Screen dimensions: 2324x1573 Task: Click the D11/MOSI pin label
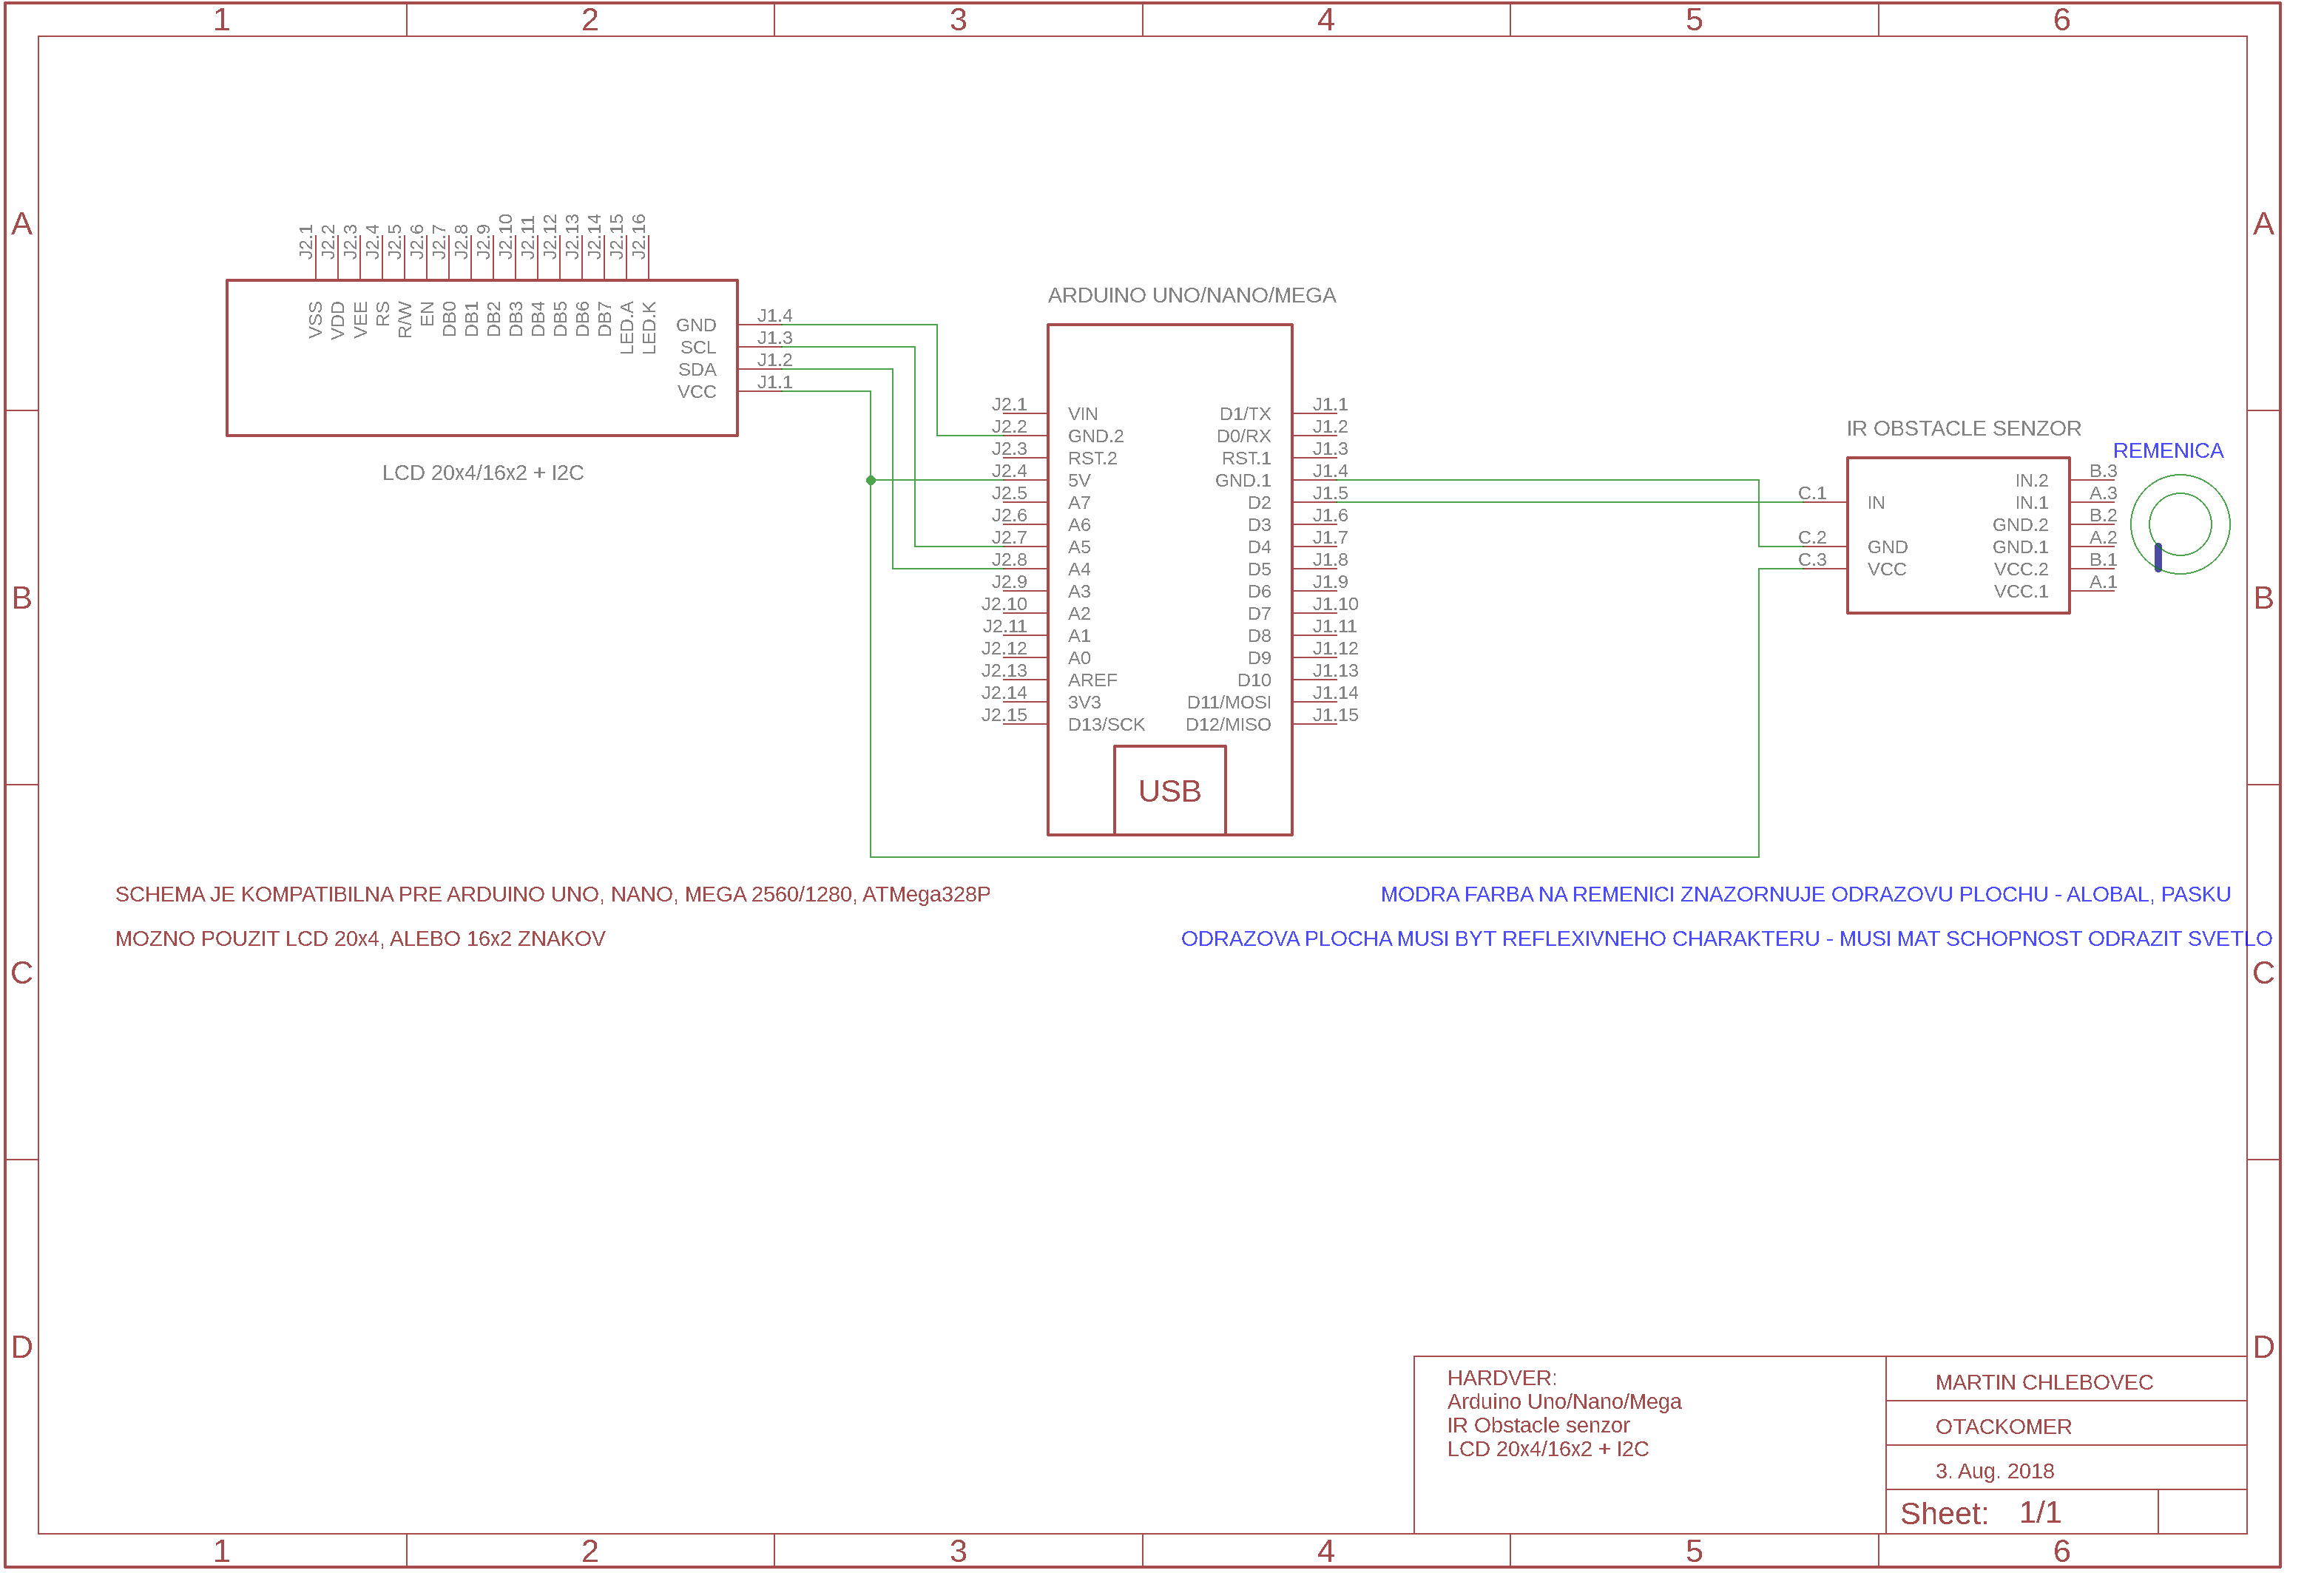(x=1228, y=701)
